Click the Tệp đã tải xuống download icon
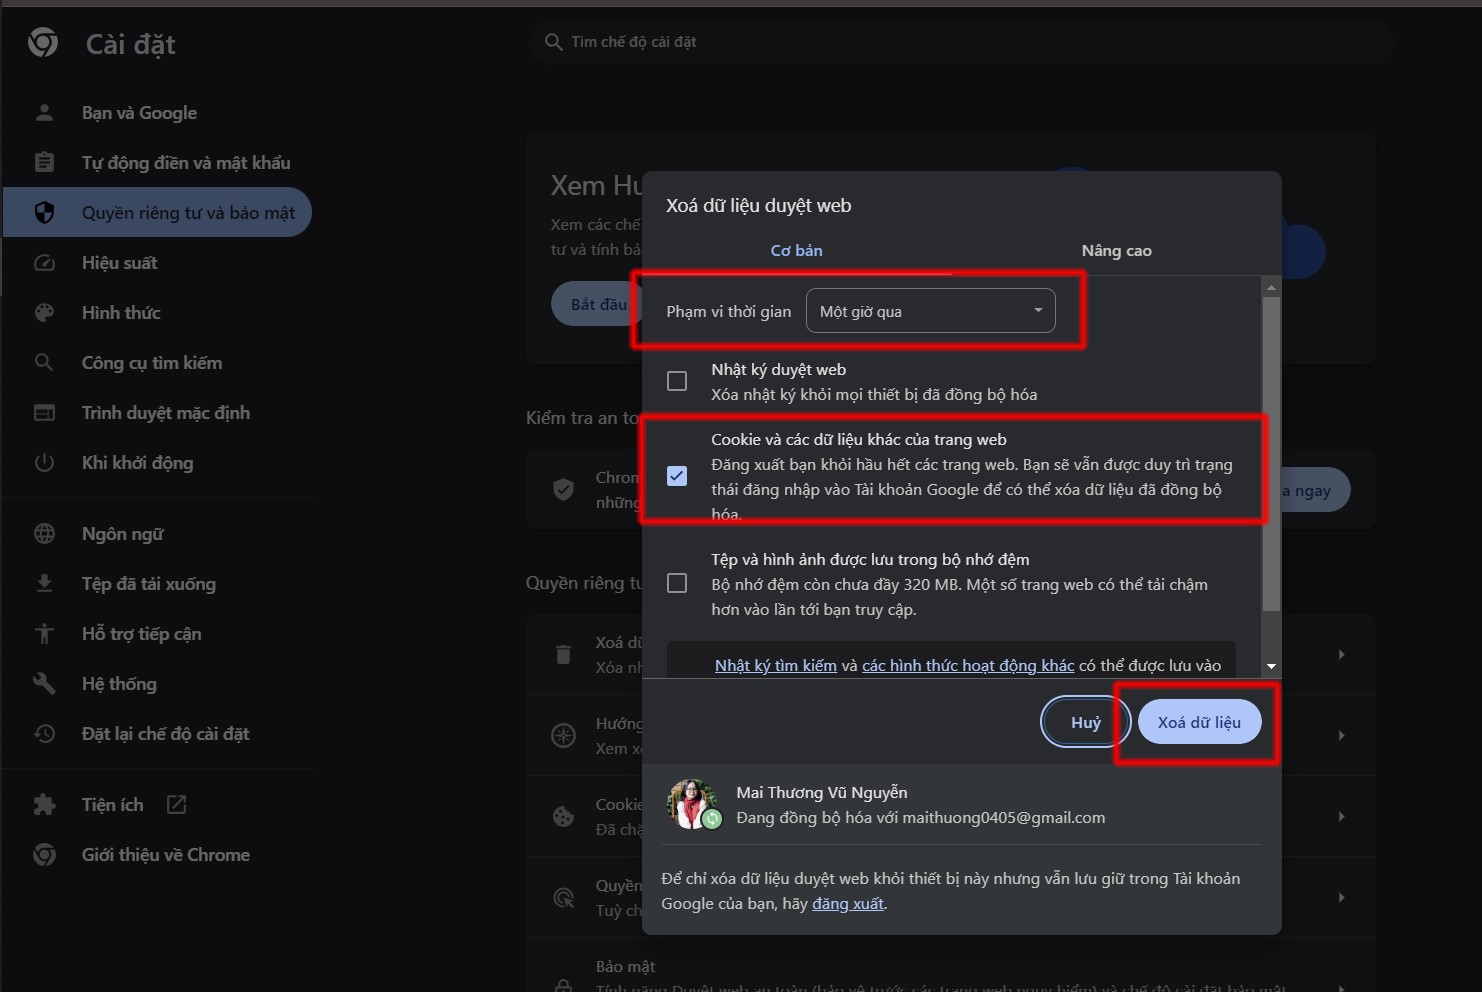 click(44, 584)
